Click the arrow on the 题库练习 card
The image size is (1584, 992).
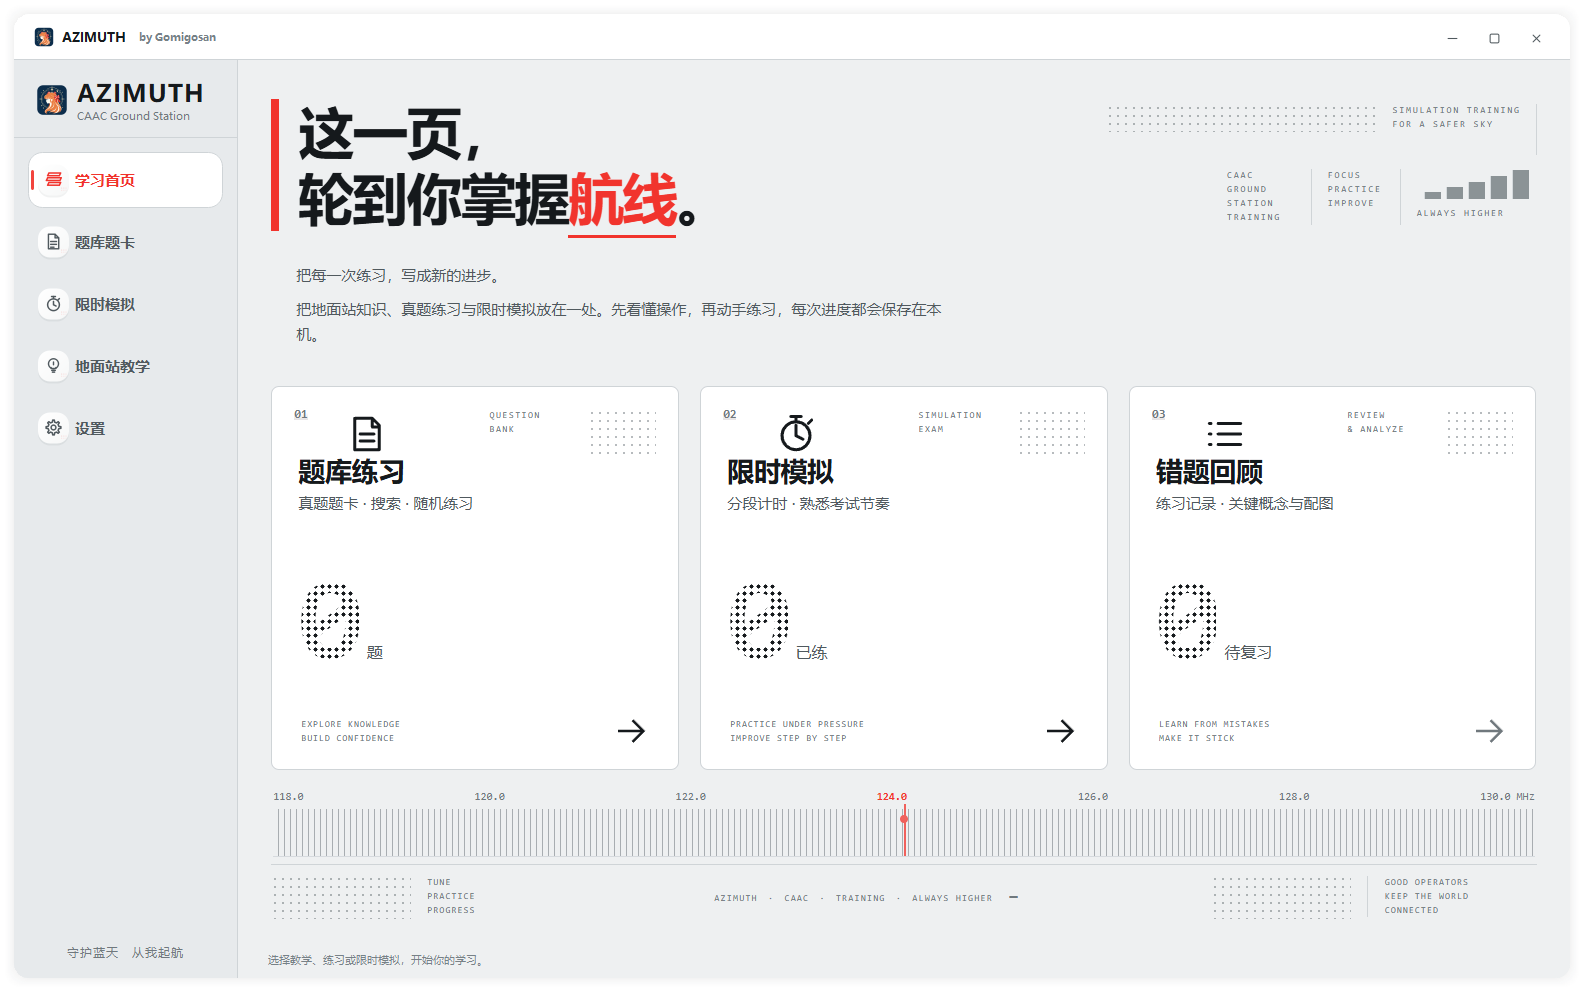tap(631, 731)
